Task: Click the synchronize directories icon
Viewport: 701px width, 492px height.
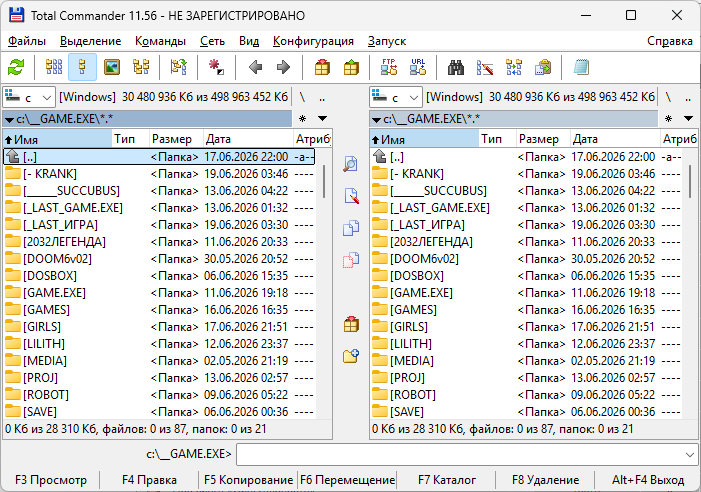Action: [514, 67]
